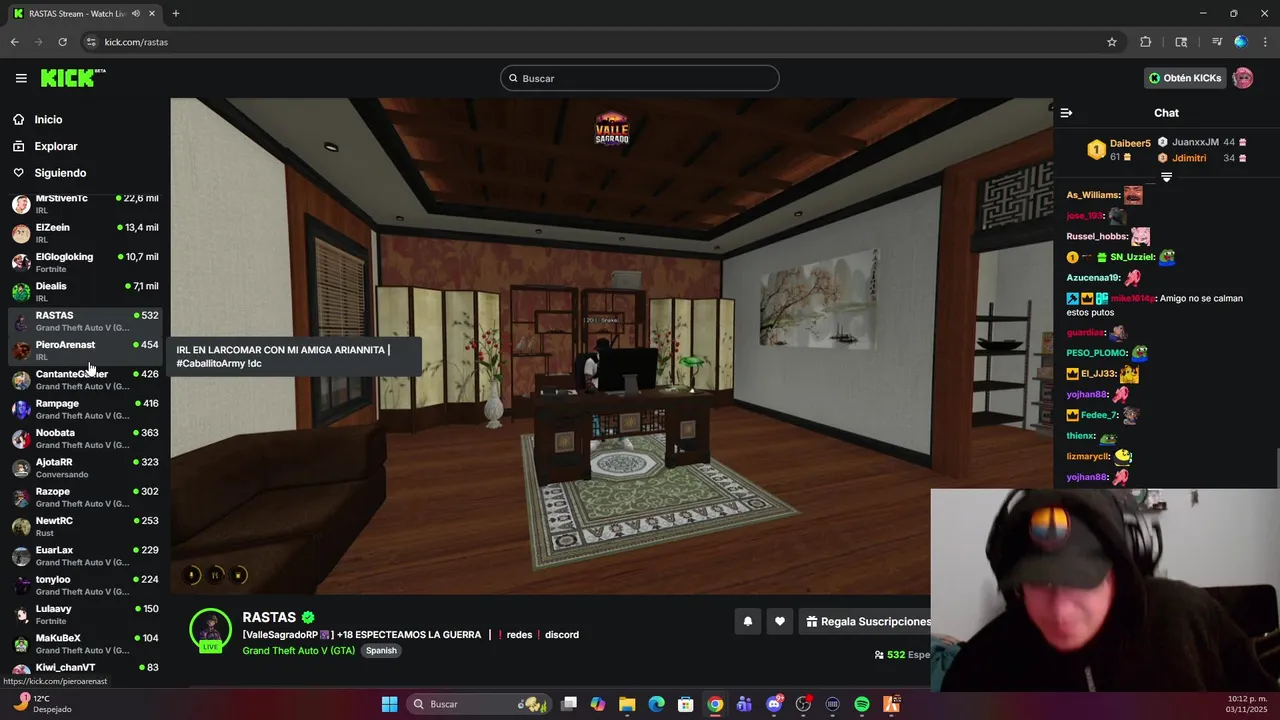Click username lizmarycll in chat
This screenshot has height=720, width=1280.
pyautogui.click(x=1088, y=456)
